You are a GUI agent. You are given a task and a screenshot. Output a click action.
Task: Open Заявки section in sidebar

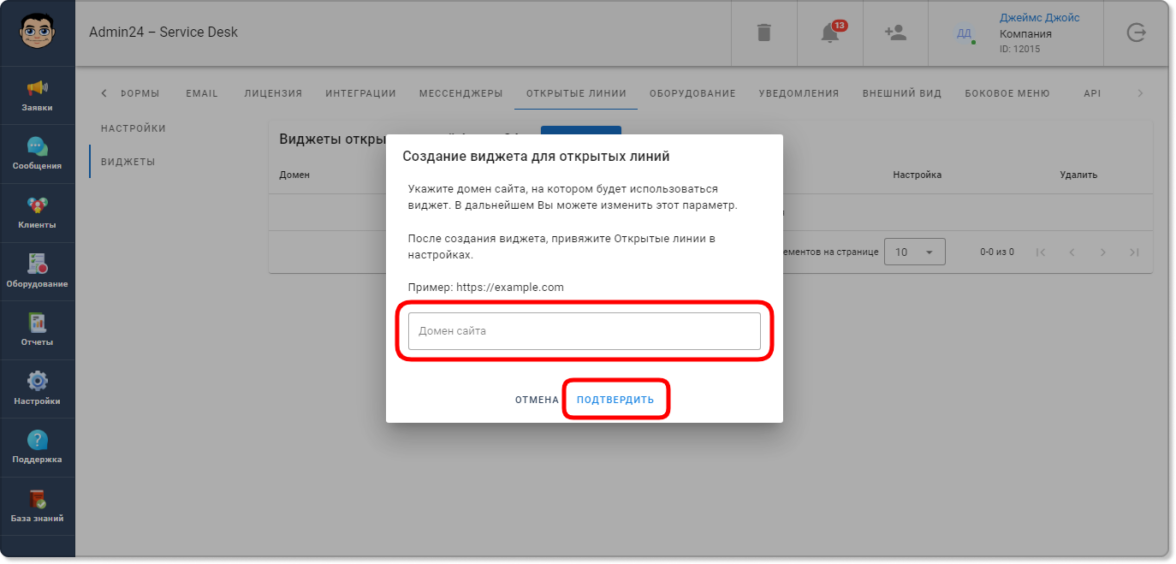38,95
